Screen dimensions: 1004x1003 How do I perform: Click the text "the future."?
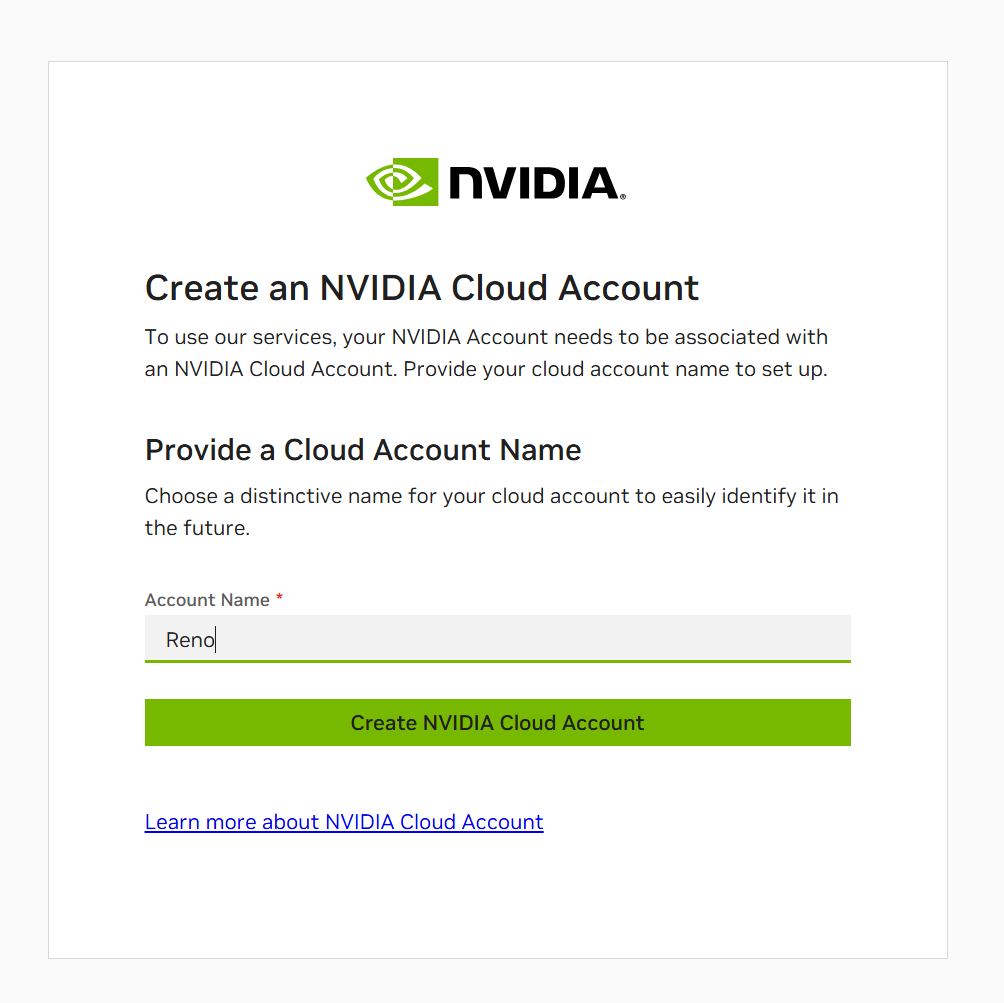[197, 528]
